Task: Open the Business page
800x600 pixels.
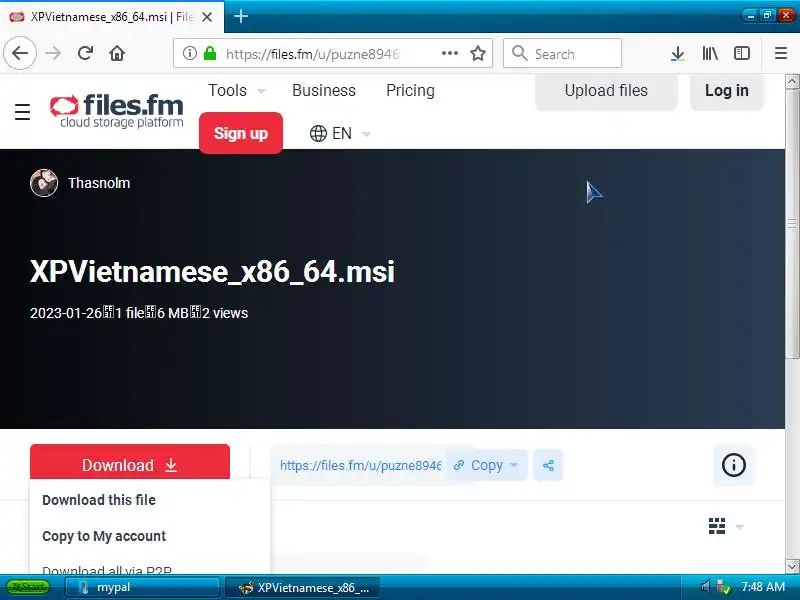Action: coord(324,91)
